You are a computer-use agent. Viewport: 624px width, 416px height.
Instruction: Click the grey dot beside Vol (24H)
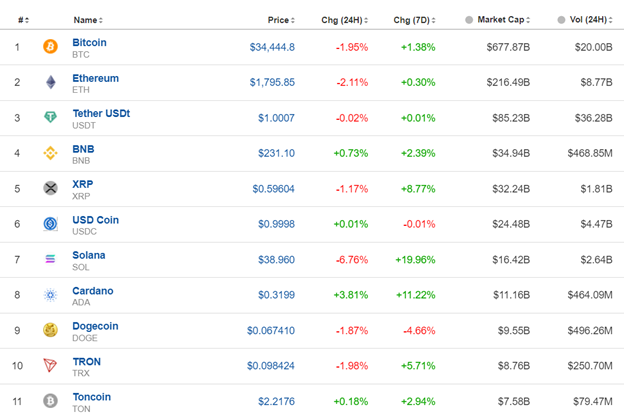561,20
